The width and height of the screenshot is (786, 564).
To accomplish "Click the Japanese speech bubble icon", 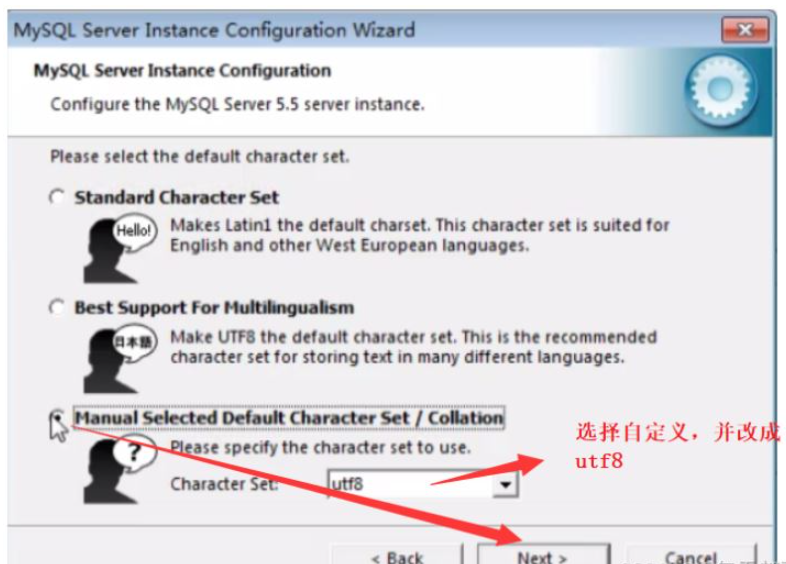I will coord(120,359).
